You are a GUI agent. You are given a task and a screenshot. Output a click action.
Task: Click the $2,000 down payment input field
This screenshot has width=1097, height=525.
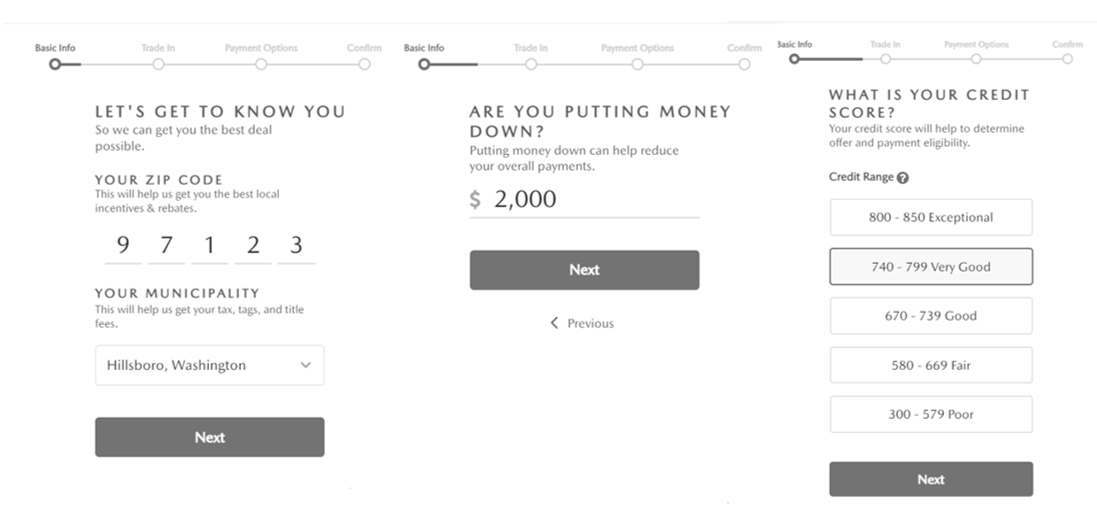tap(584, 199)
